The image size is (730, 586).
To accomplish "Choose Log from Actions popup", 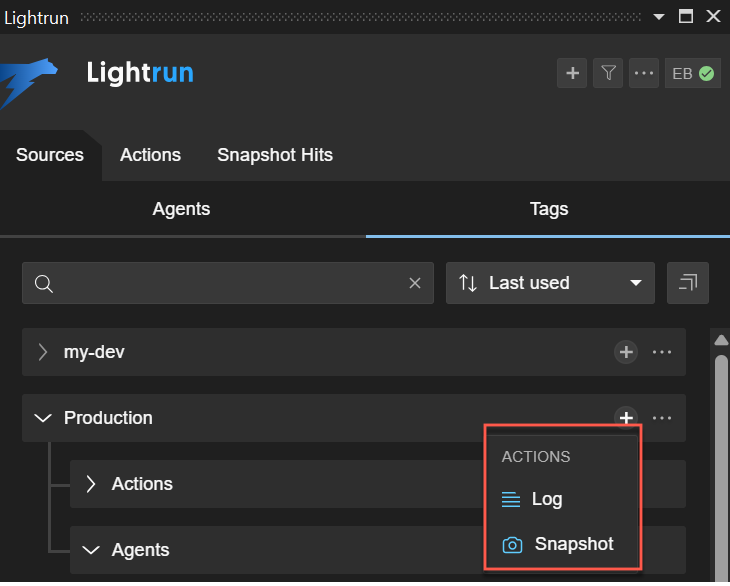I will 546,499.
